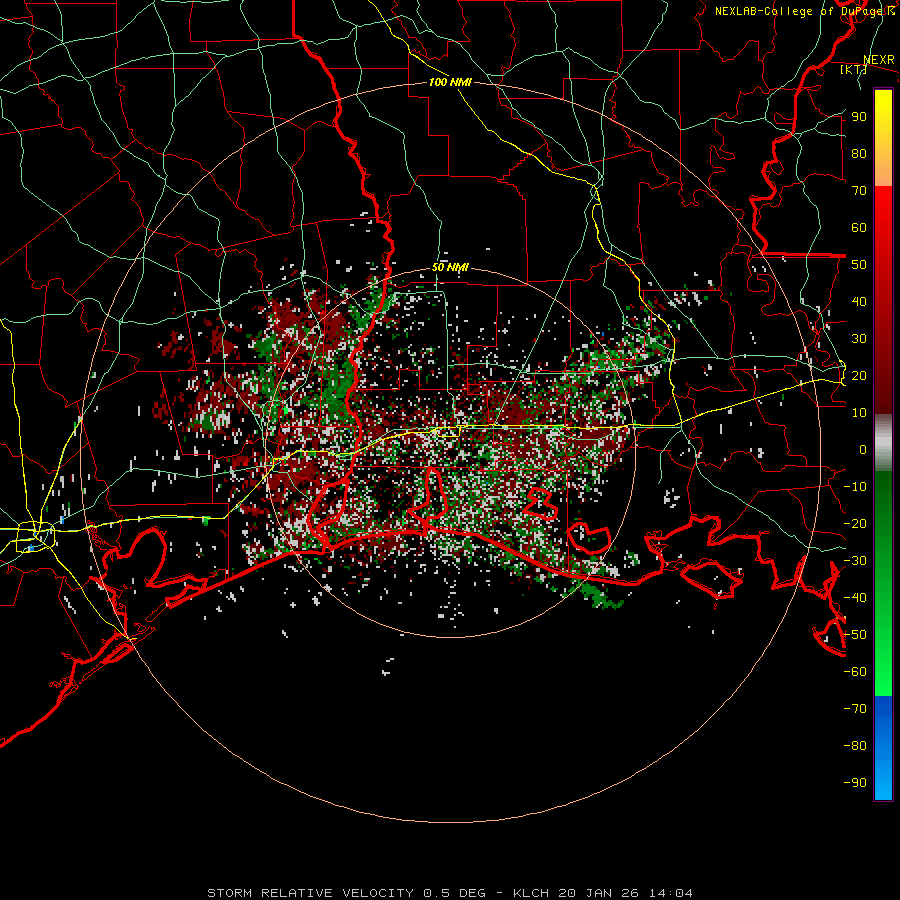This screenshot has width=900, height=900.
Task: Click "0.5 DEG" in the footer
Action: point(454,893)
